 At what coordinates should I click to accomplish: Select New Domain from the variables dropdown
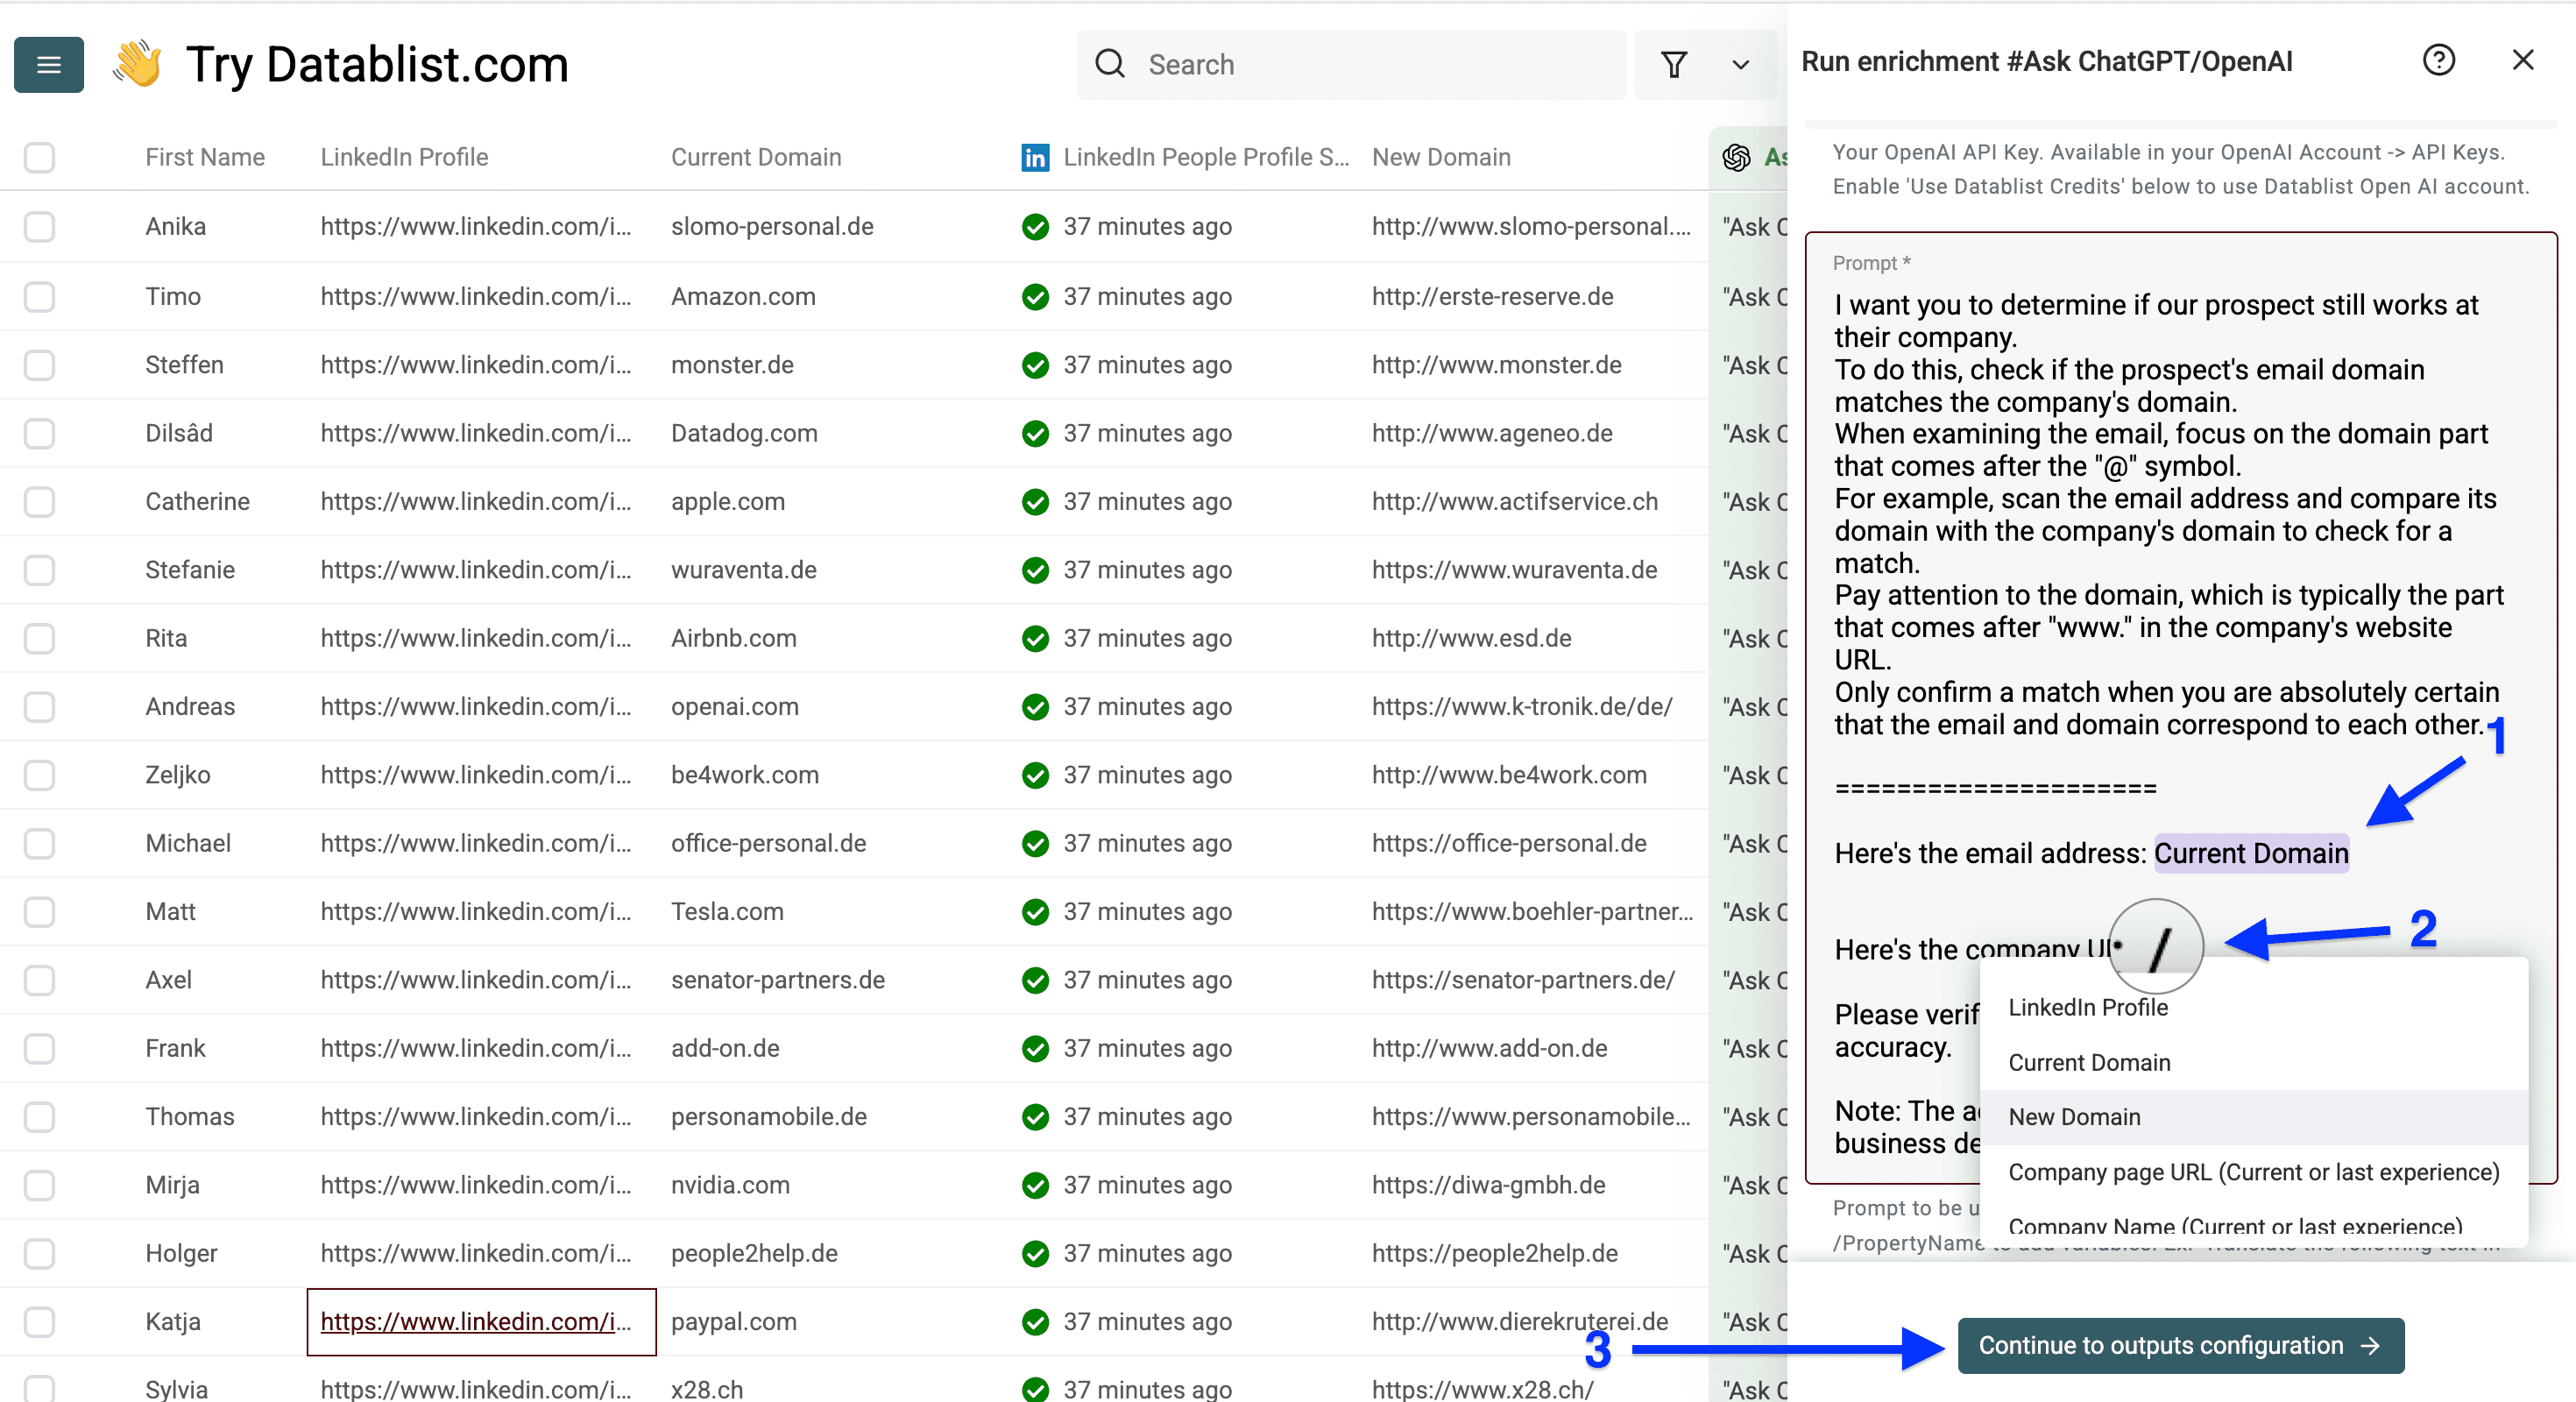click(2074, 1116)
